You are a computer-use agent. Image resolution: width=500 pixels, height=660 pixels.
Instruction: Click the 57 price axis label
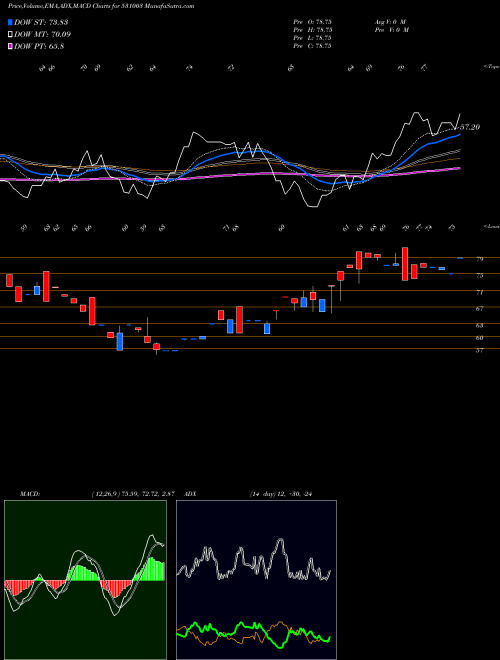click(479, 350)
